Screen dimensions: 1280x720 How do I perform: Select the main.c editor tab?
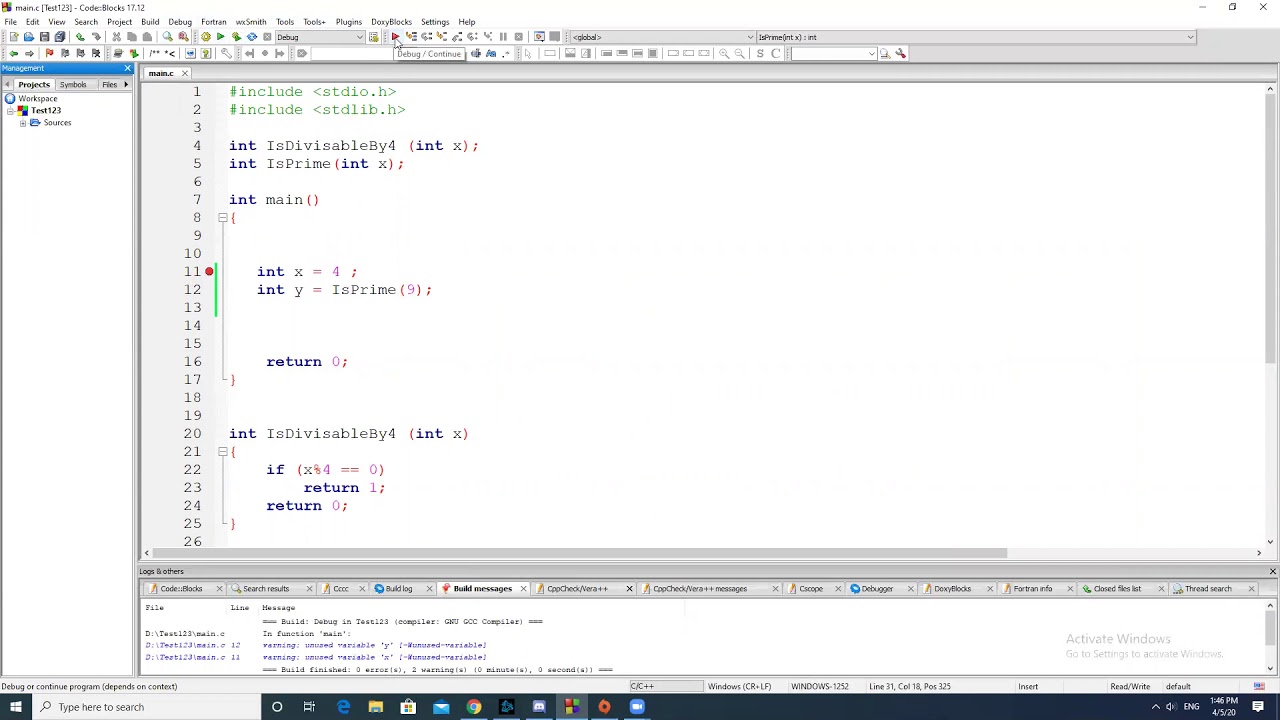161,73
